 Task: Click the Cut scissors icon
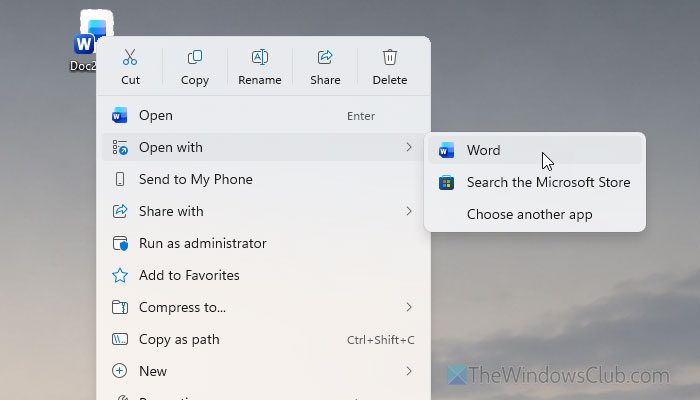click(x=130, y=57)
